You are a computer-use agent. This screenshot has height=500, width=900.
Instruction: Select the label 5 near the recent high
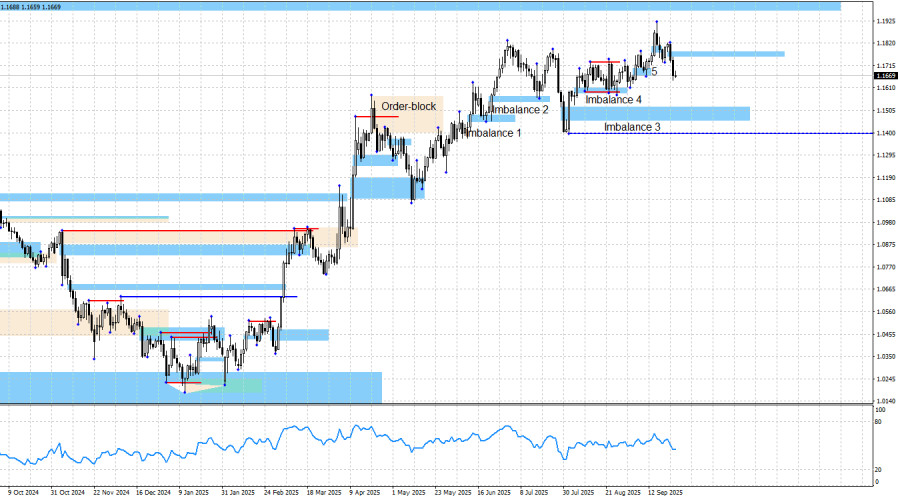pyautogui.click(x=654, y=72)
